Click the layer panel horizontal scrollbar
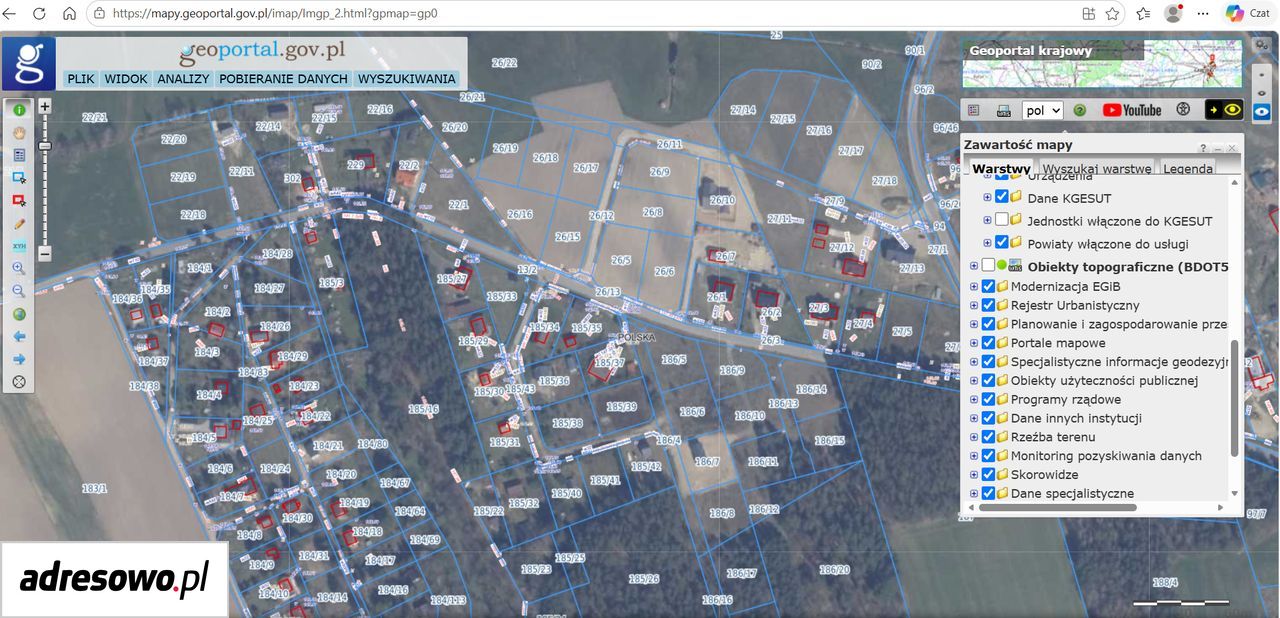1280x618 pixels. click(x=1058, y=507)
